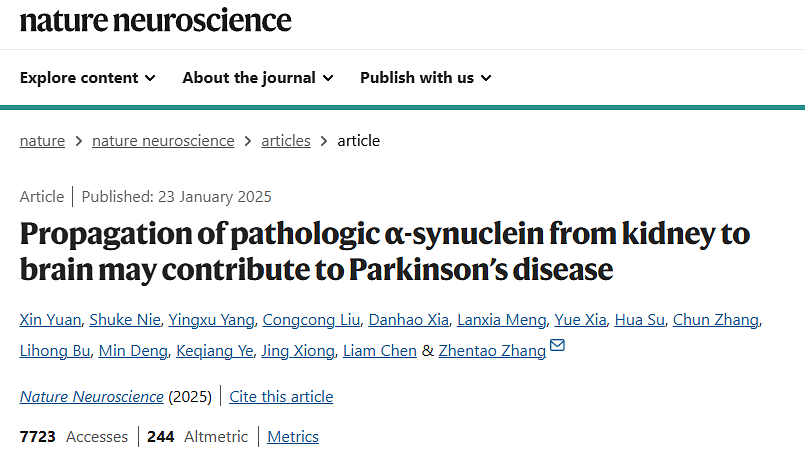
Task: Click author Chun Zhang
Action: point(716,320)
